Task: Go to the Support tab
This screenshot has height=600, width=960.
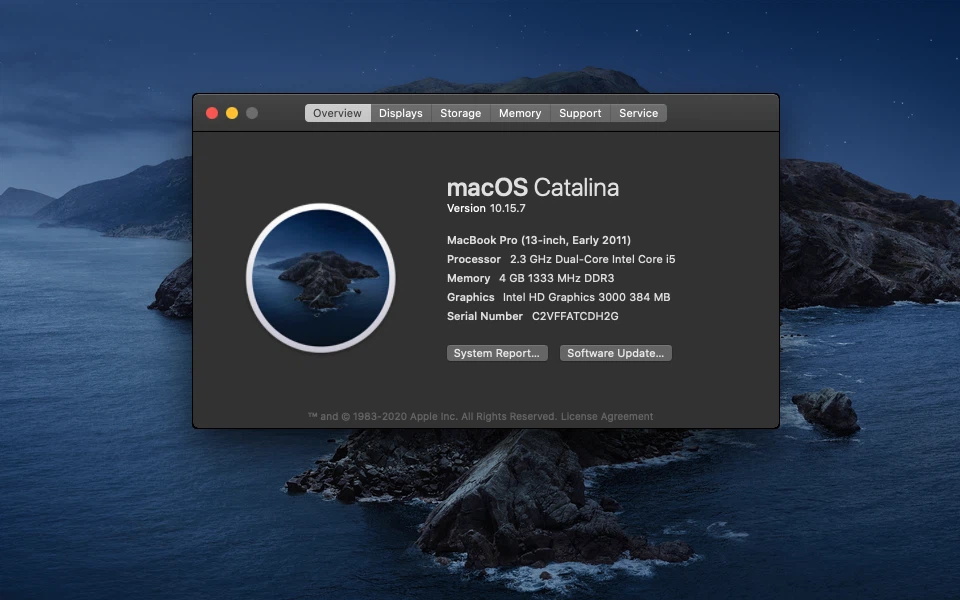Action: (x=580, y=113)
